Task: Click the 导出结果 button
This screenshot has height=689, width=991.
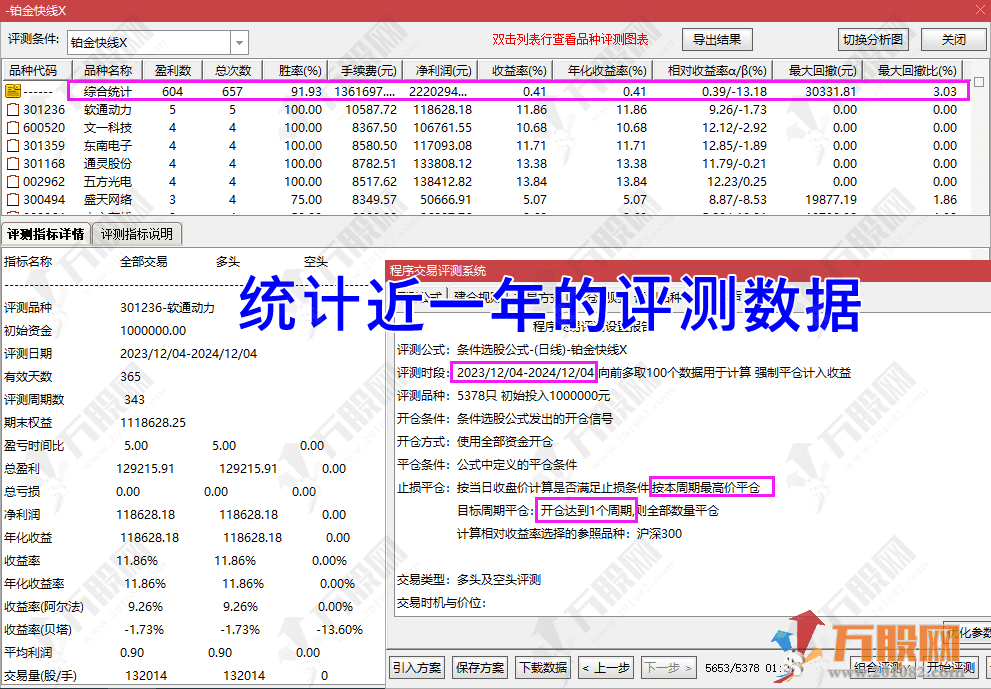Action: (x=717, y=39)
